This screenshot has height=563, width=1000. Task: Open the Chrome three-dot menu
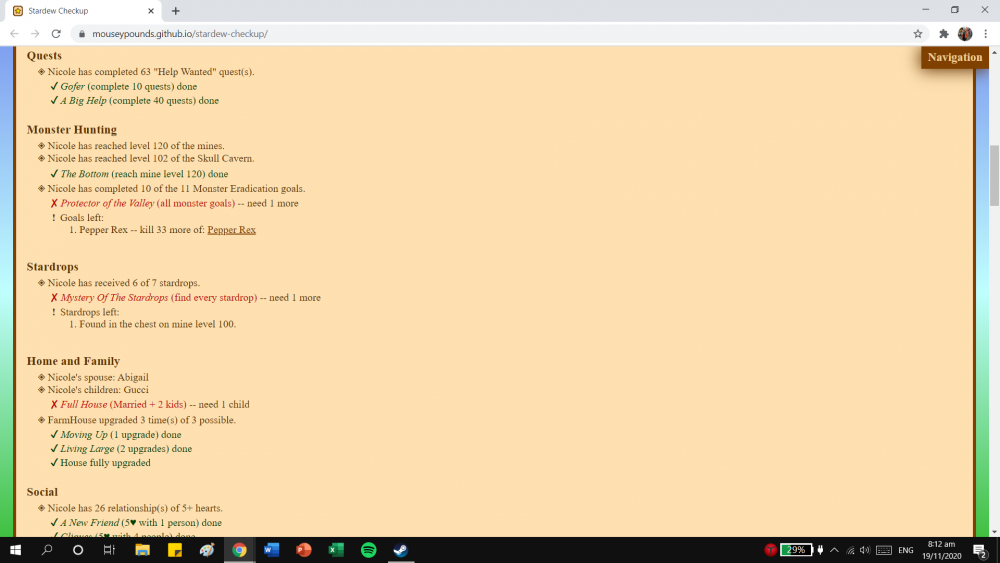coord(985,34)
